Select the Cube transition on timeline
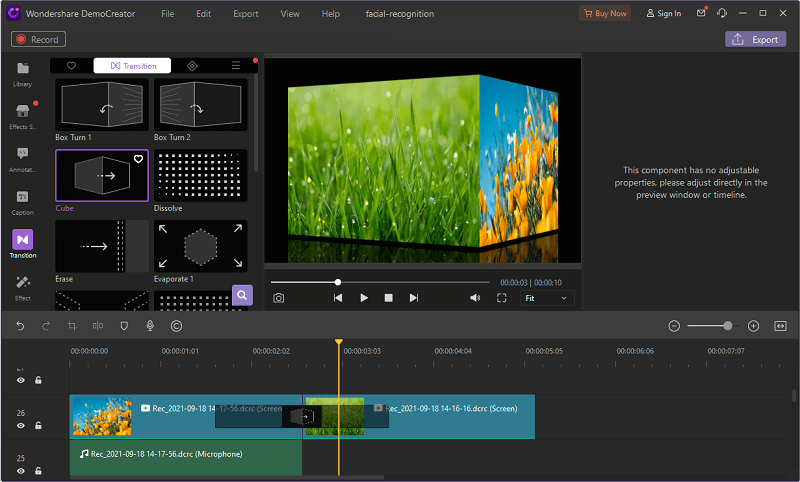 point(302,417)
